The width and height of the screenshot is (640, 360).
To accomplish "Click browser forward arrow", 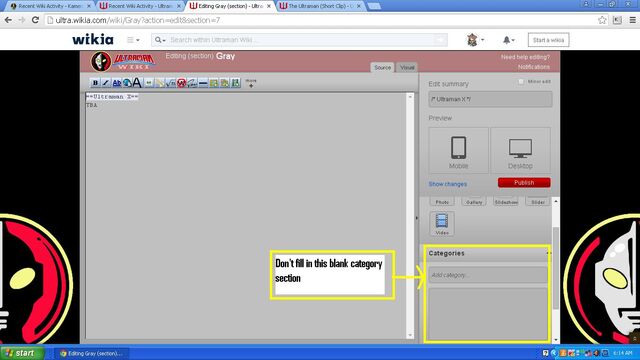I will coord(22,20).
